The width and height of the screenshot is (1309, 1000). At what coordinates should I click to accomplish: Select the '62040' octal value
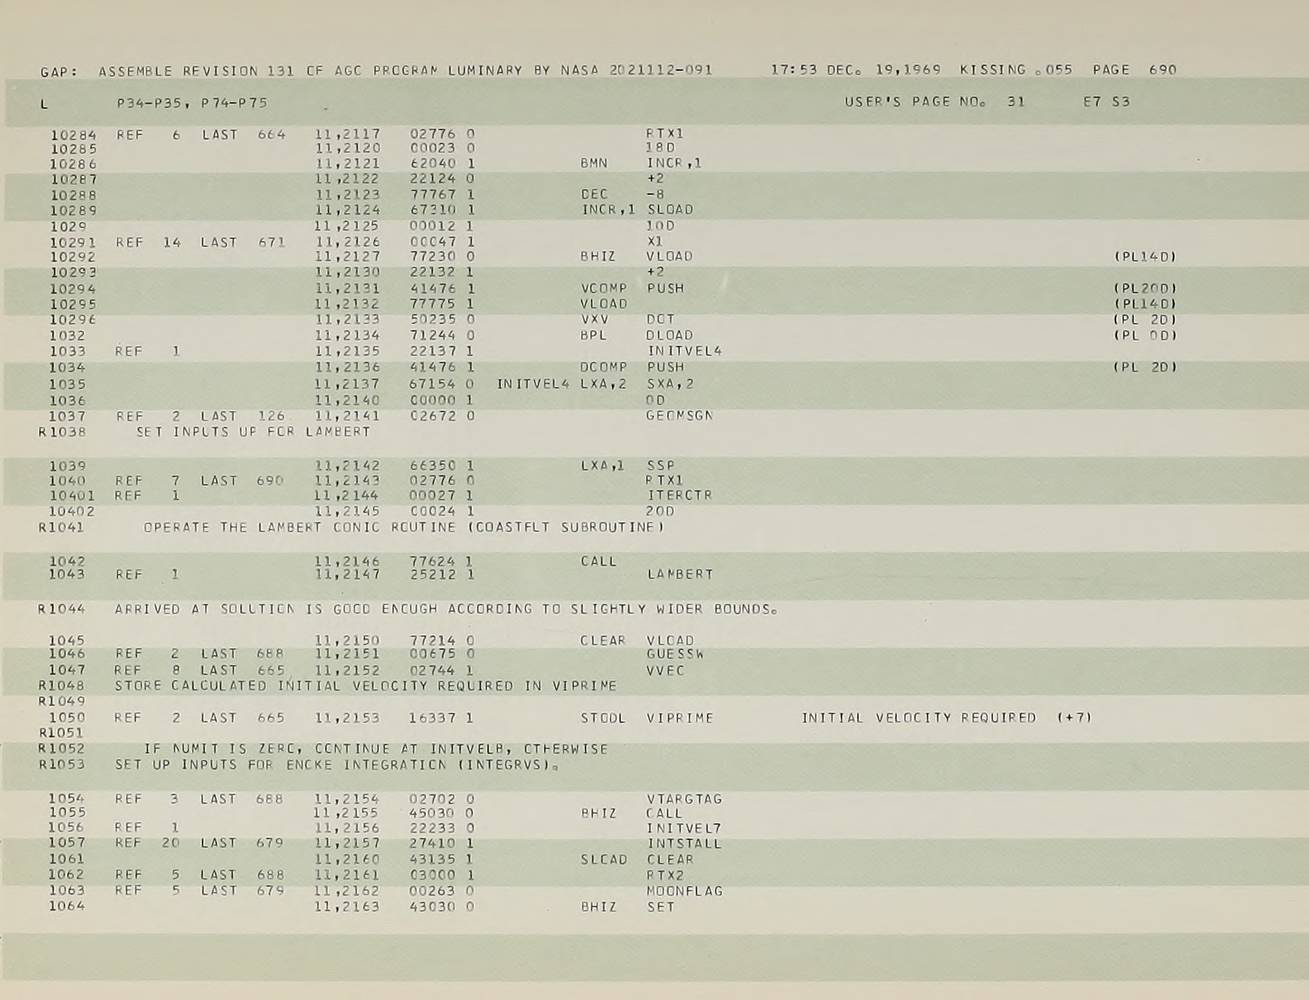pyautogui.click(x=433, y=162)
